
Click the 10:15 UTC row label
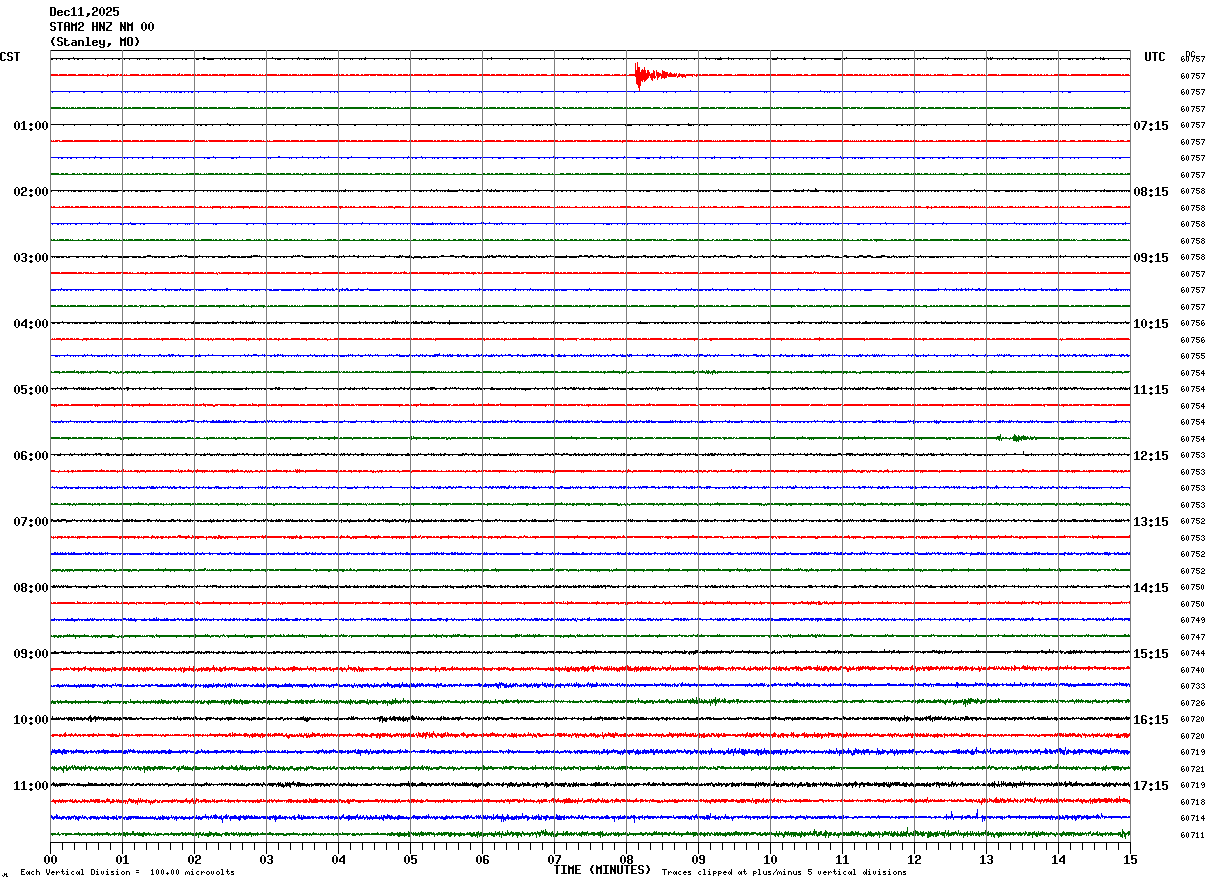1150,323
